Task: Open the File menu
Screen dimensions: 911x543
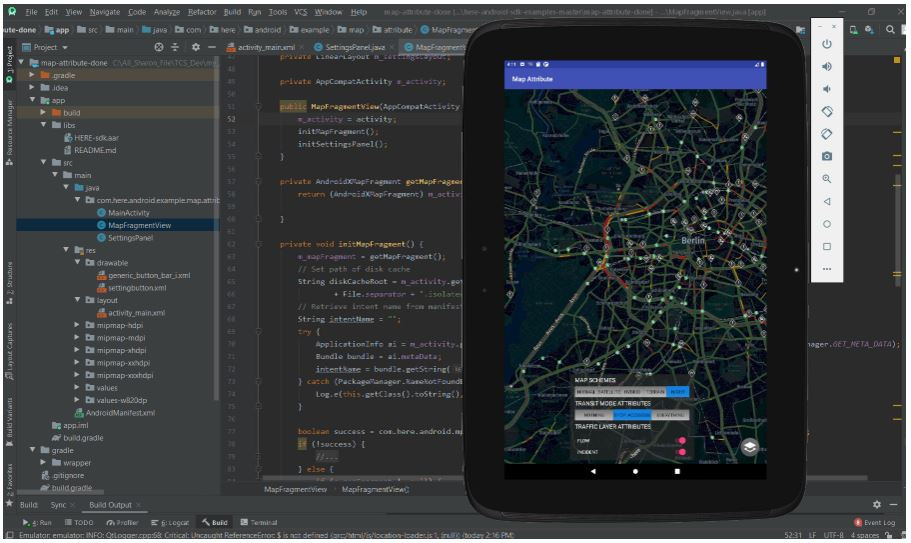Action: (x=31, y=12)
